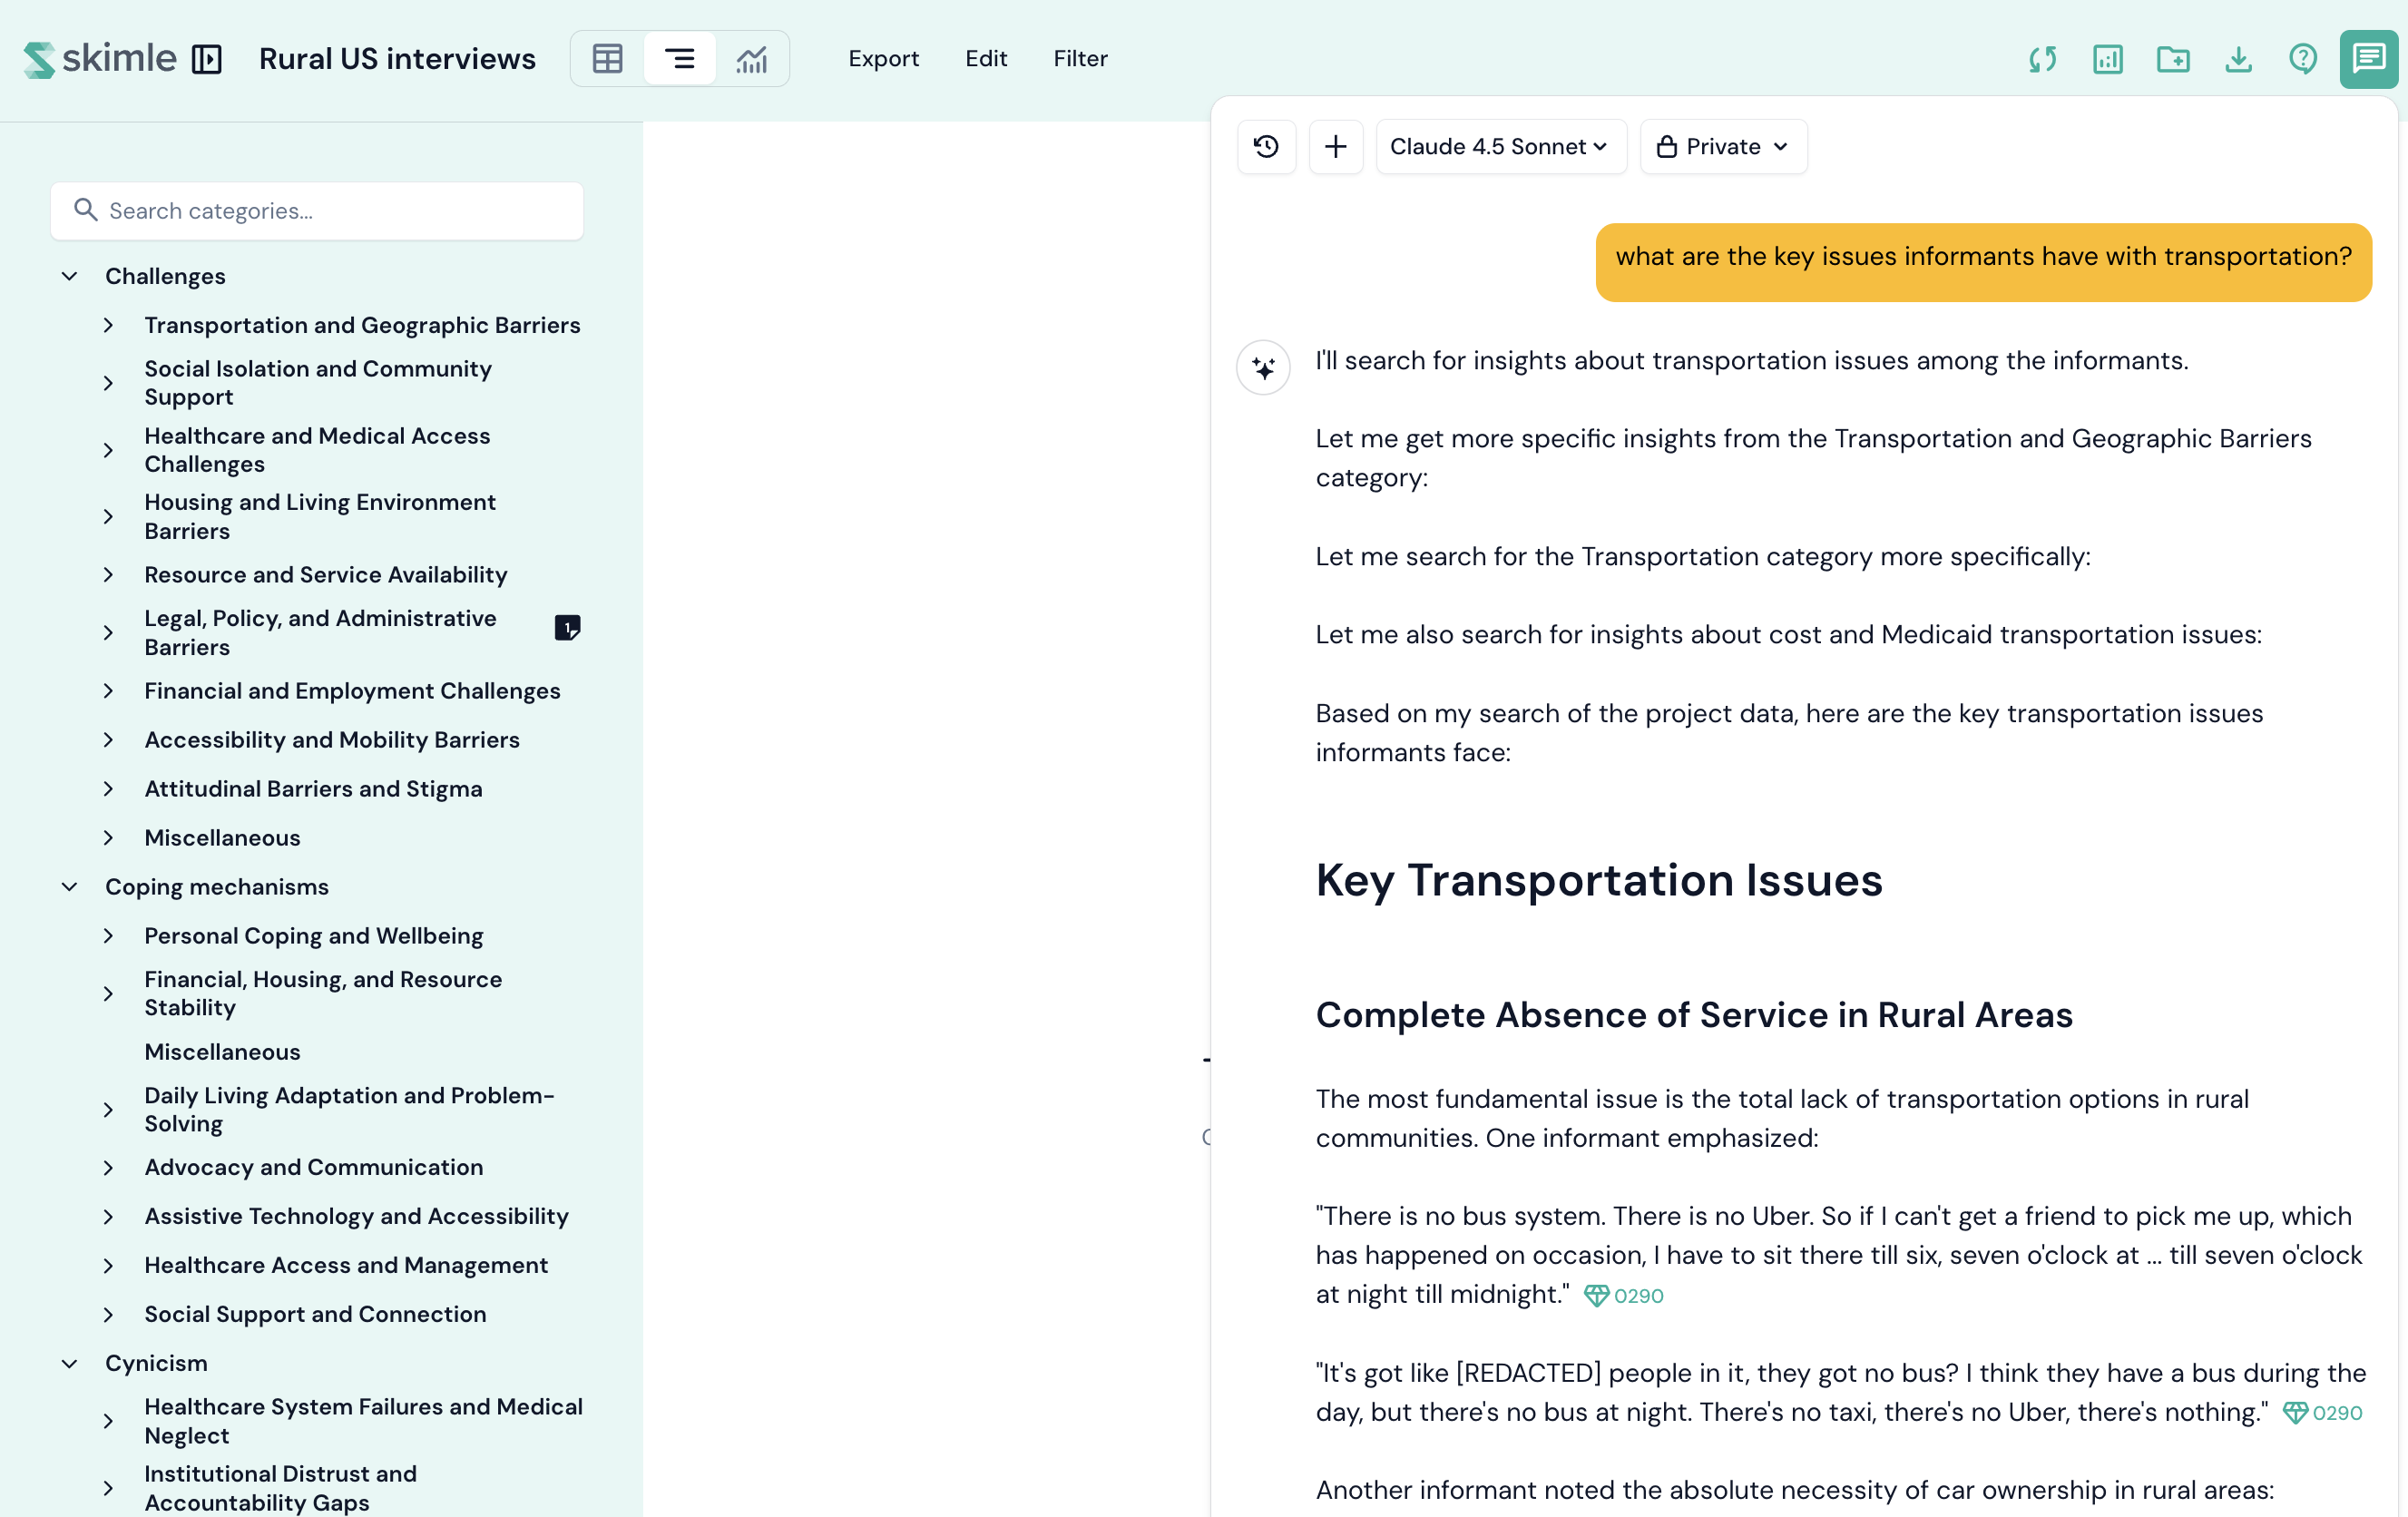Open Claude 4.5 Sonnet model dropdown
The height and width of the screenshot is (1517, 2408).
tap(1499, 147)
